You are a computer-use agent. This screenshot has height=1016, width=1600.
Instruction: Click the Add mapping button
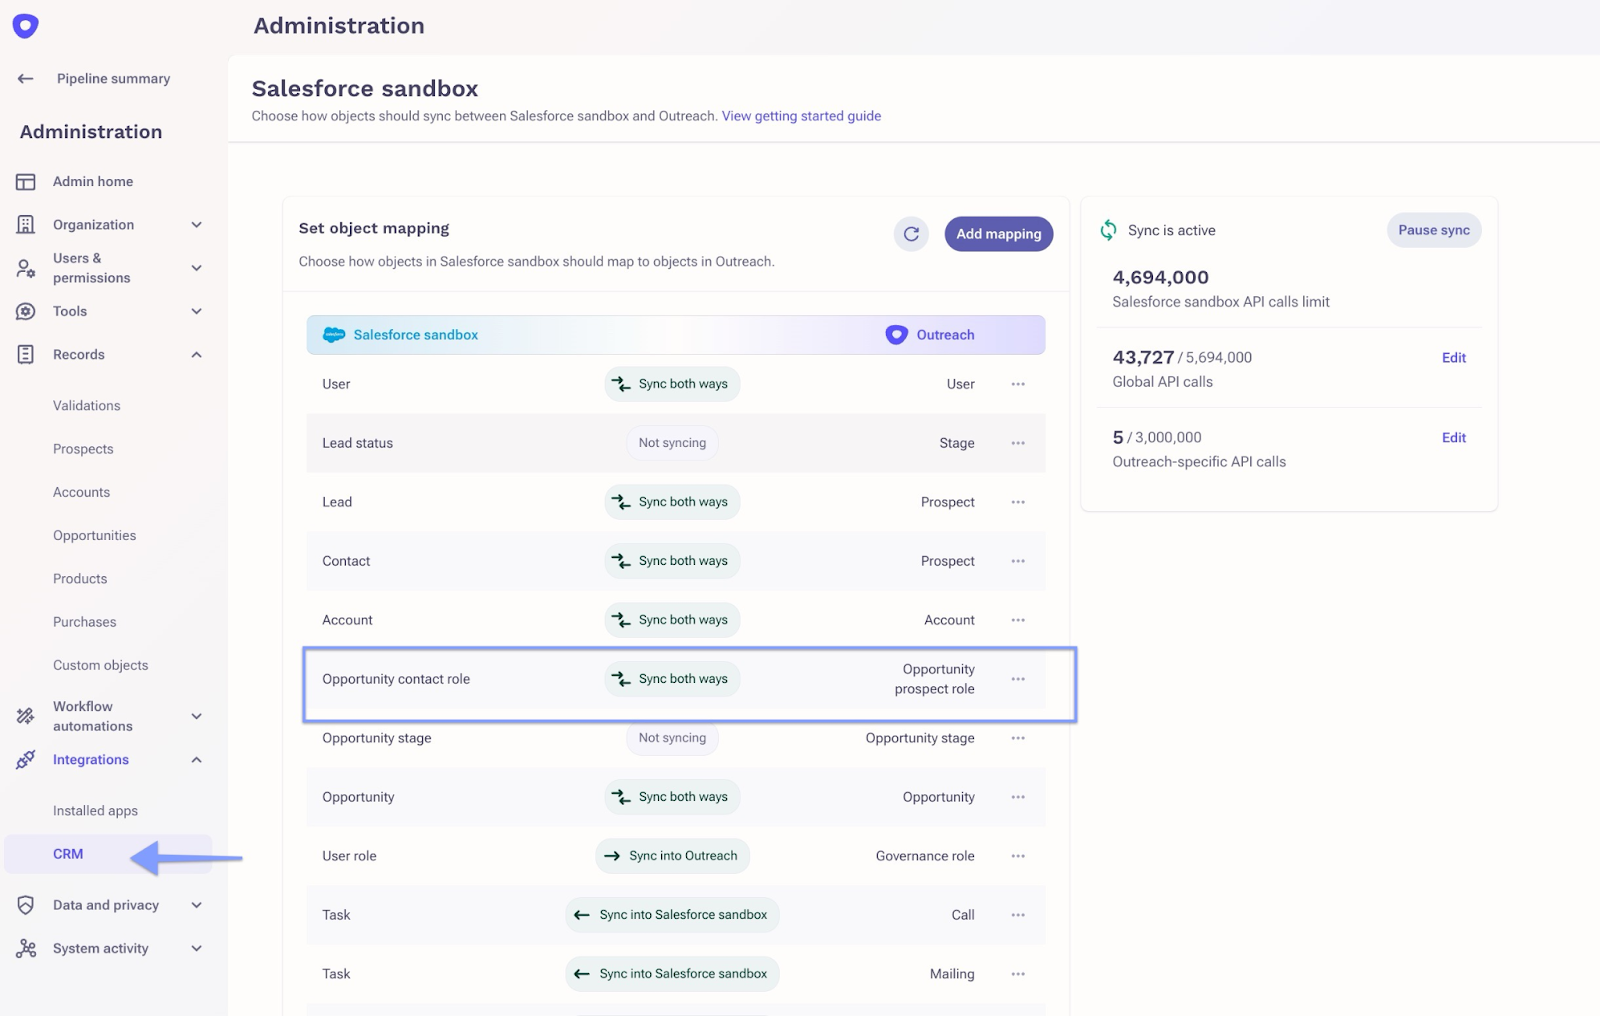[999, 234]
